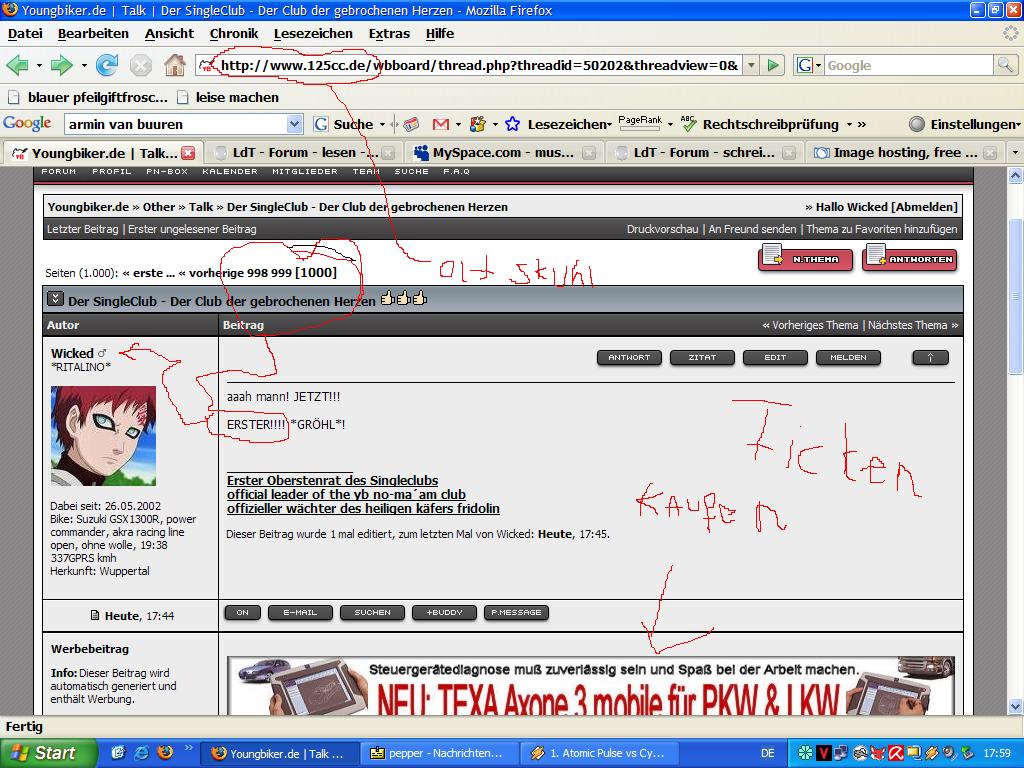The width and height of the screenshot is (1024, 768).
Task: Click the EDIT post button
Action: [x=775, y=357]
